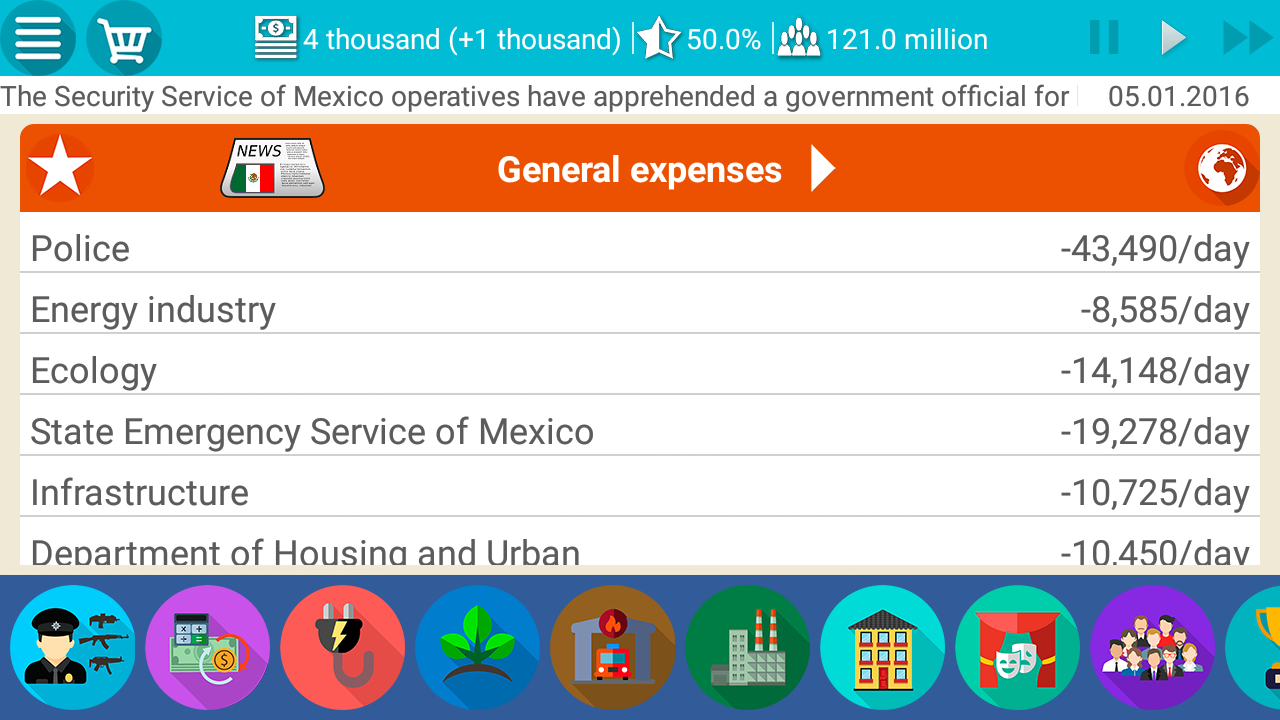Viewport: 1280px width, 720px height.
Task: Open the Energy industry plug icon
Action: (342, 647)
